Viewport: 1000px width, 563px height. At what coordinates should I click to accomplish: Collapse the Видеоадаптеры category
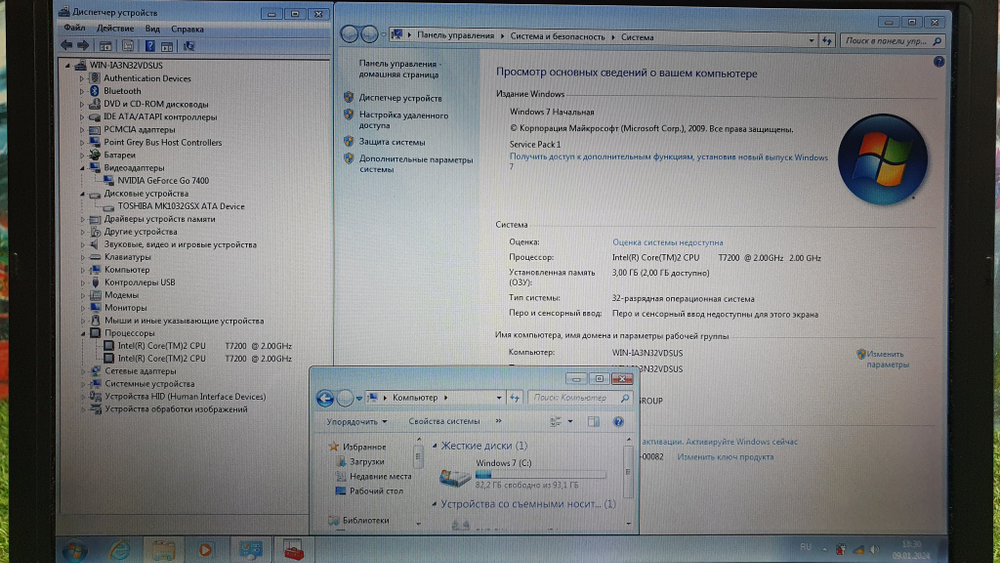pos(82,168)
